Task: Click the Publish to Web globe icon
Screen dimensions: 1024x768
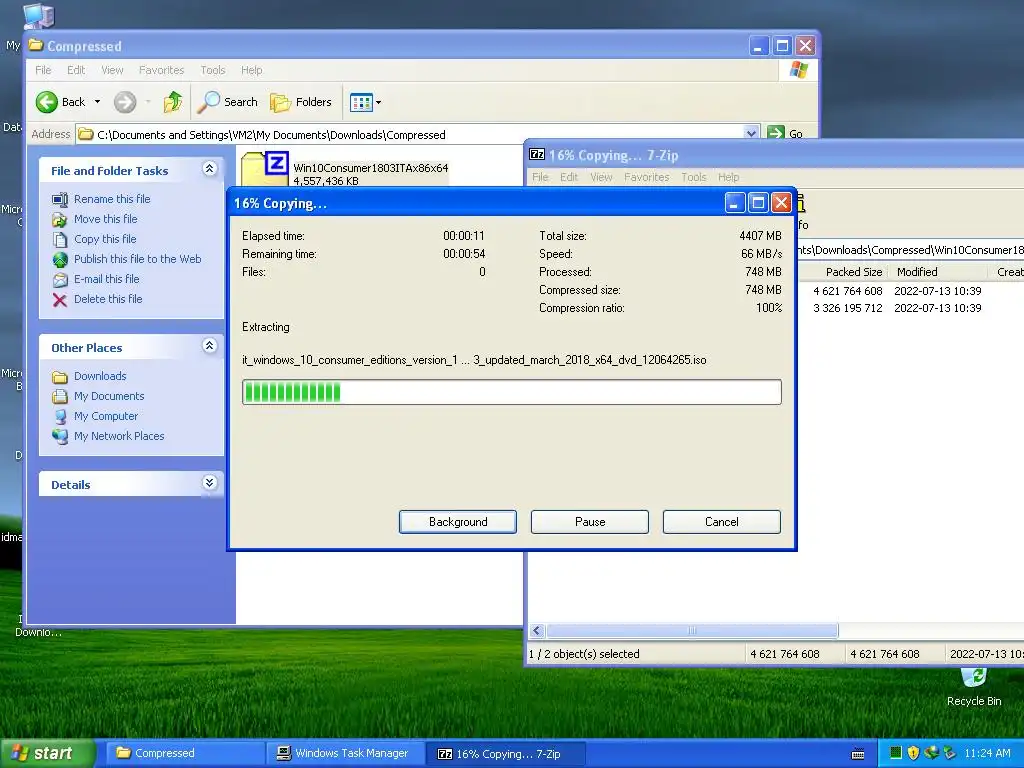Action: click(x=60, y=259)
